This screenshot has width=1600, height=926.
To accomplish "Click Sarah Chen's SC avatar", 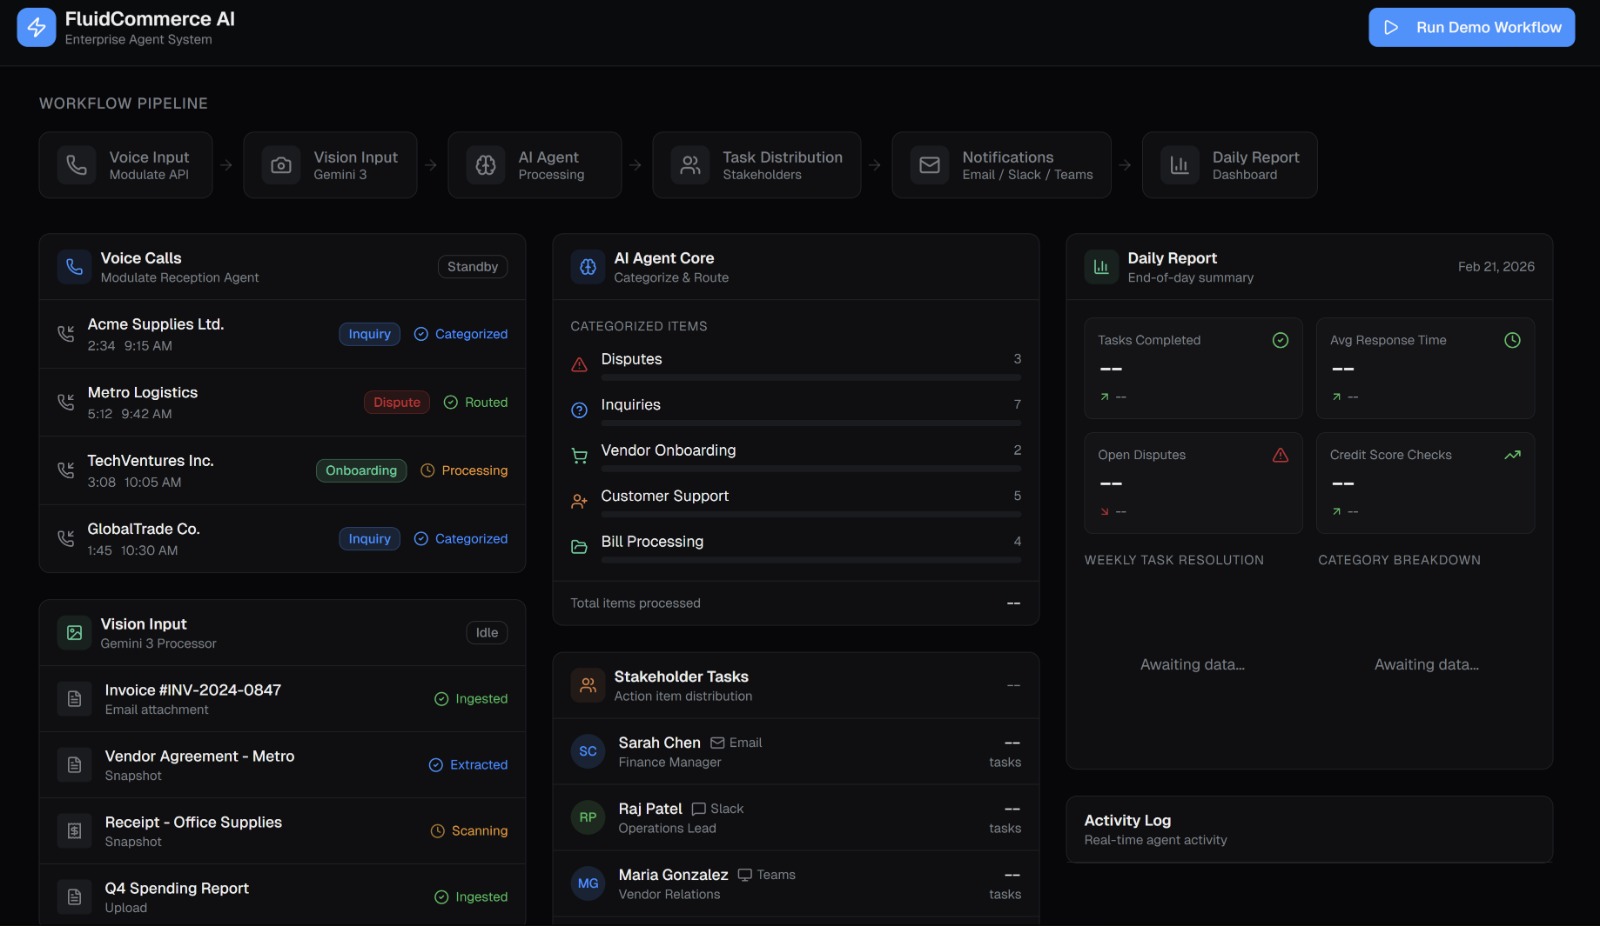I will [x=588, y=751].
